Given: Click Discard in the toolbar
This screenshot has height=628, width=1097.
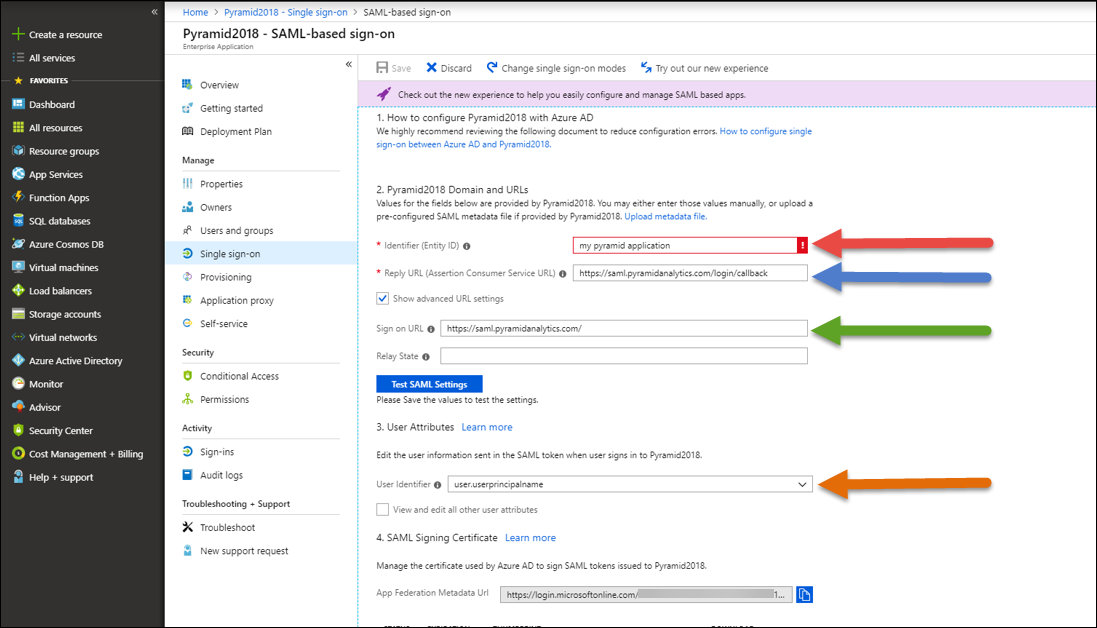Looking at the screenshot, I should (x=449, y=68).
